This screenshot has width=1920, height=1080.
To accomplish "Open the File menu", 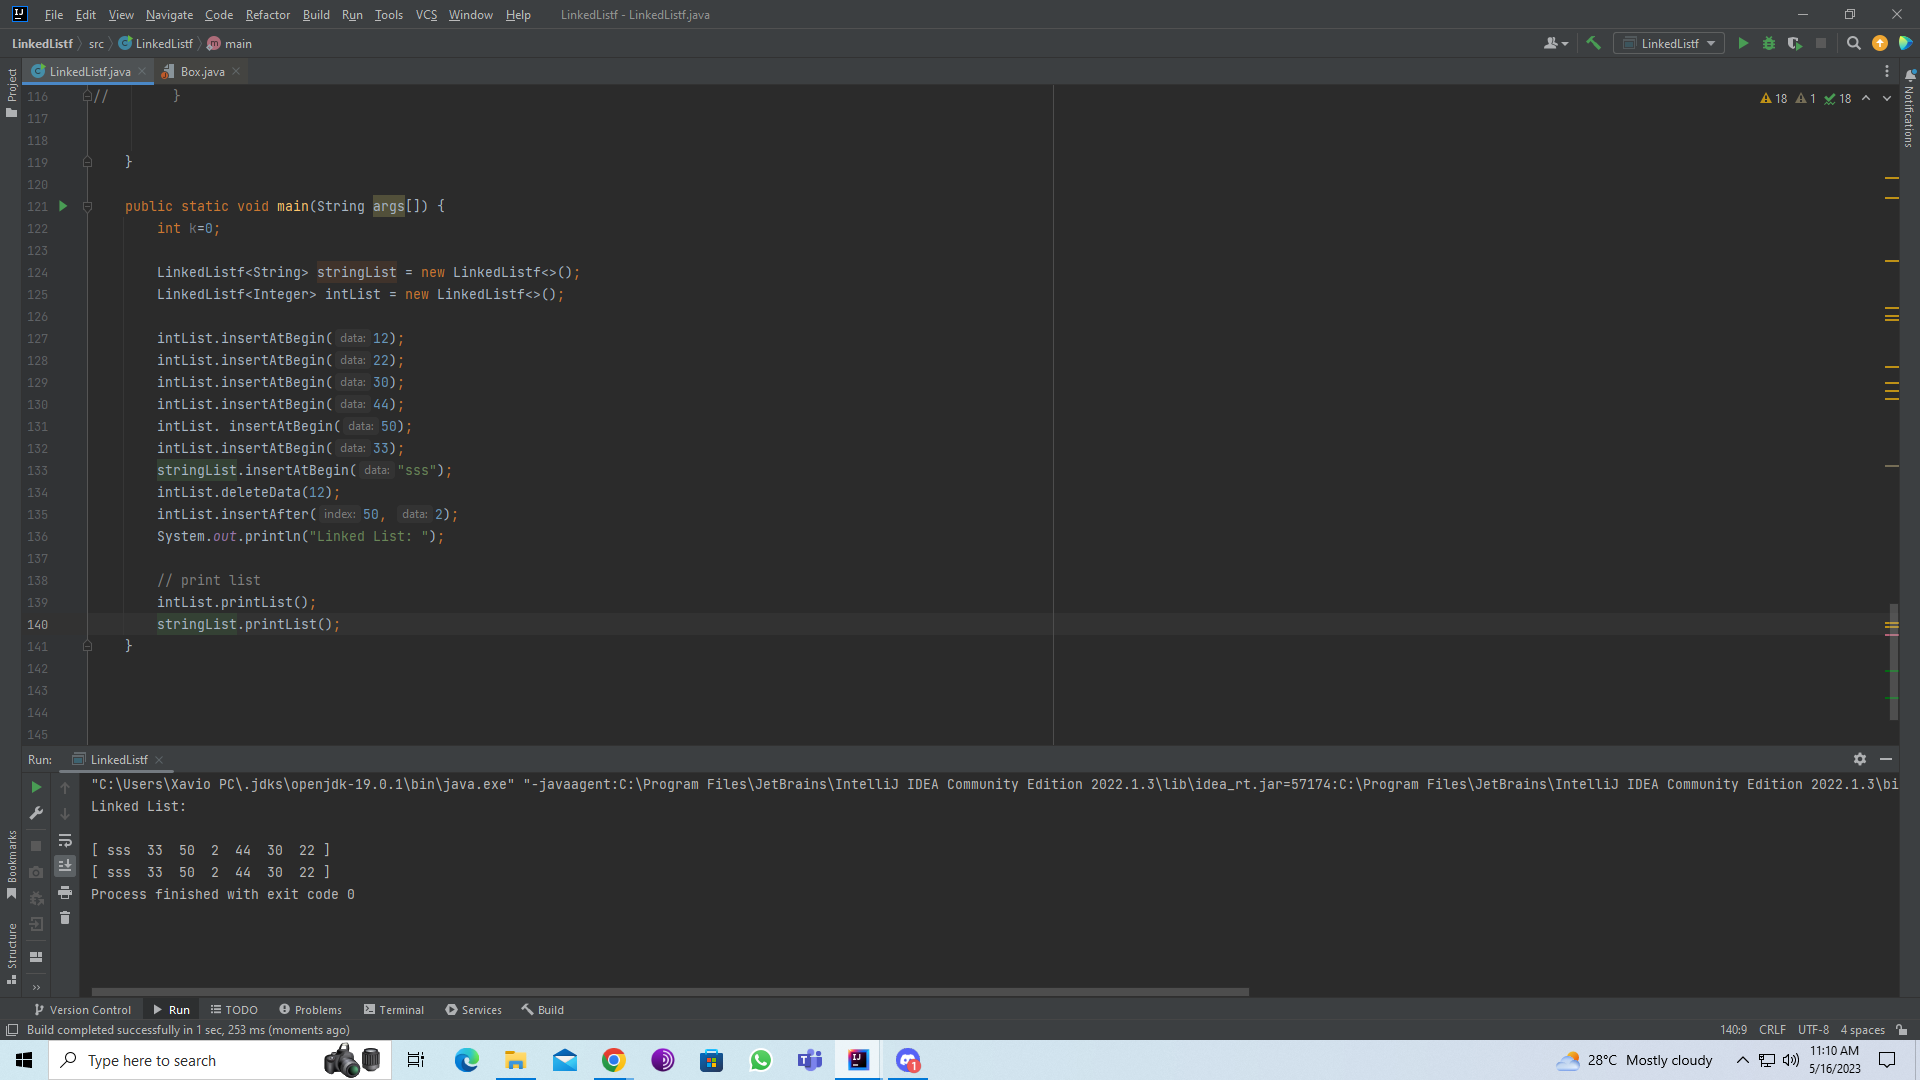I will coord(54,14).
